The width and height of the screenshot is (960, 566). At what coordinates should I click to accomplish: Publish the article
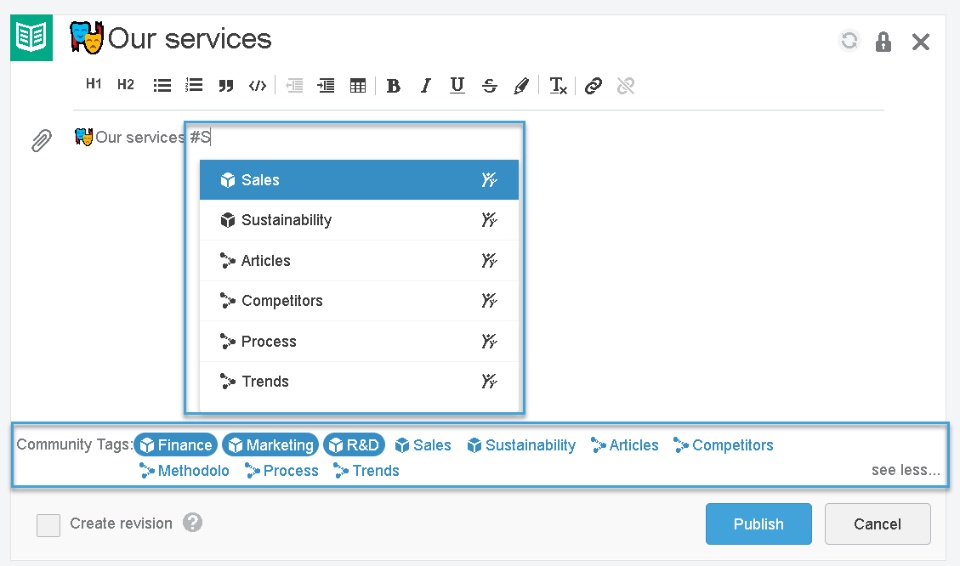click(758, 524)
